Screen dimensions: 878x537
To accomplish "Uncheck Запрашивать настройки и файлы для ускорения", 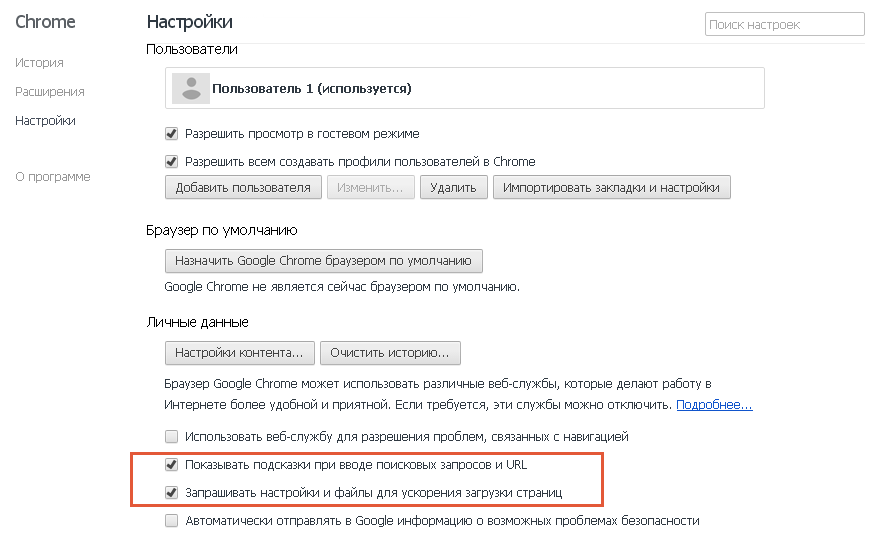I will [x=172, y=493].
